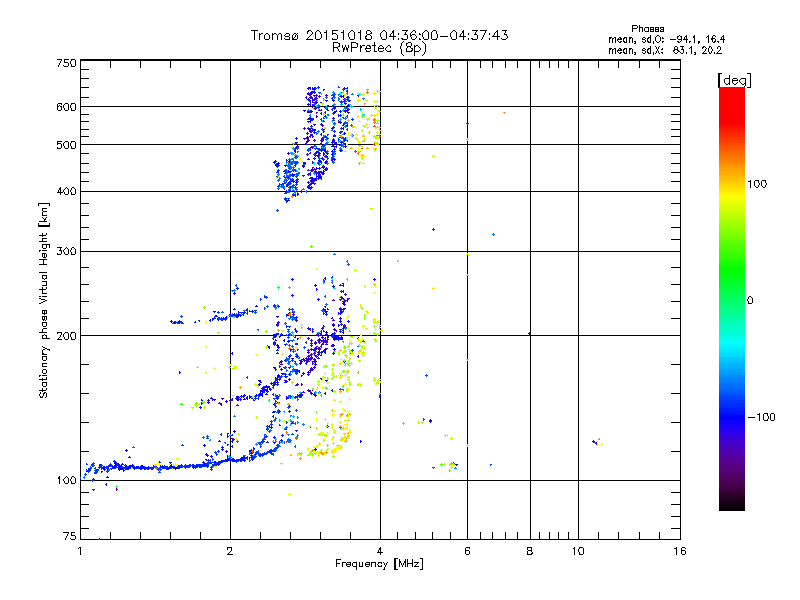Screen dimensions: 800x600
Task: Click colorbar tick label '0'
Action: [749, 301]
